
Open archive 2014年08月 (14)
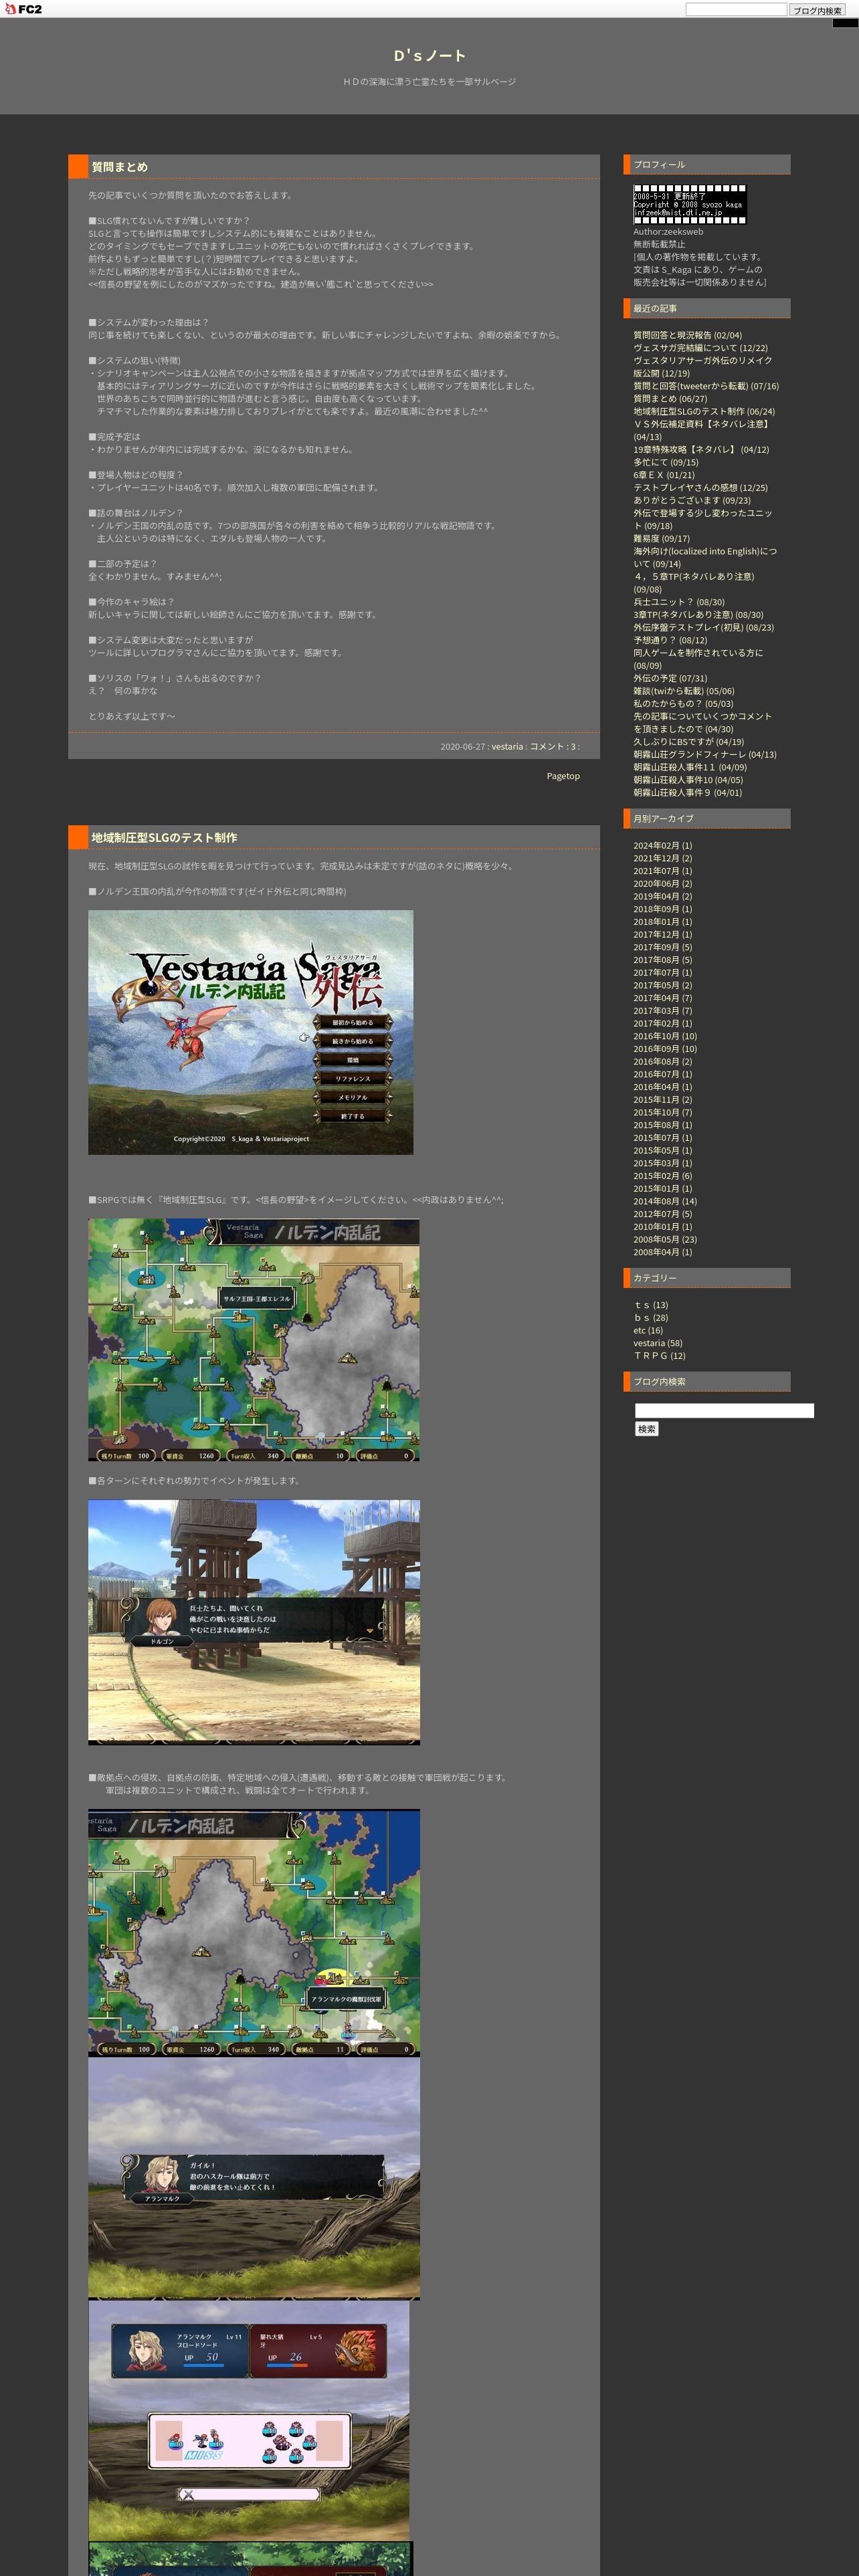[x=665, y=1201]
